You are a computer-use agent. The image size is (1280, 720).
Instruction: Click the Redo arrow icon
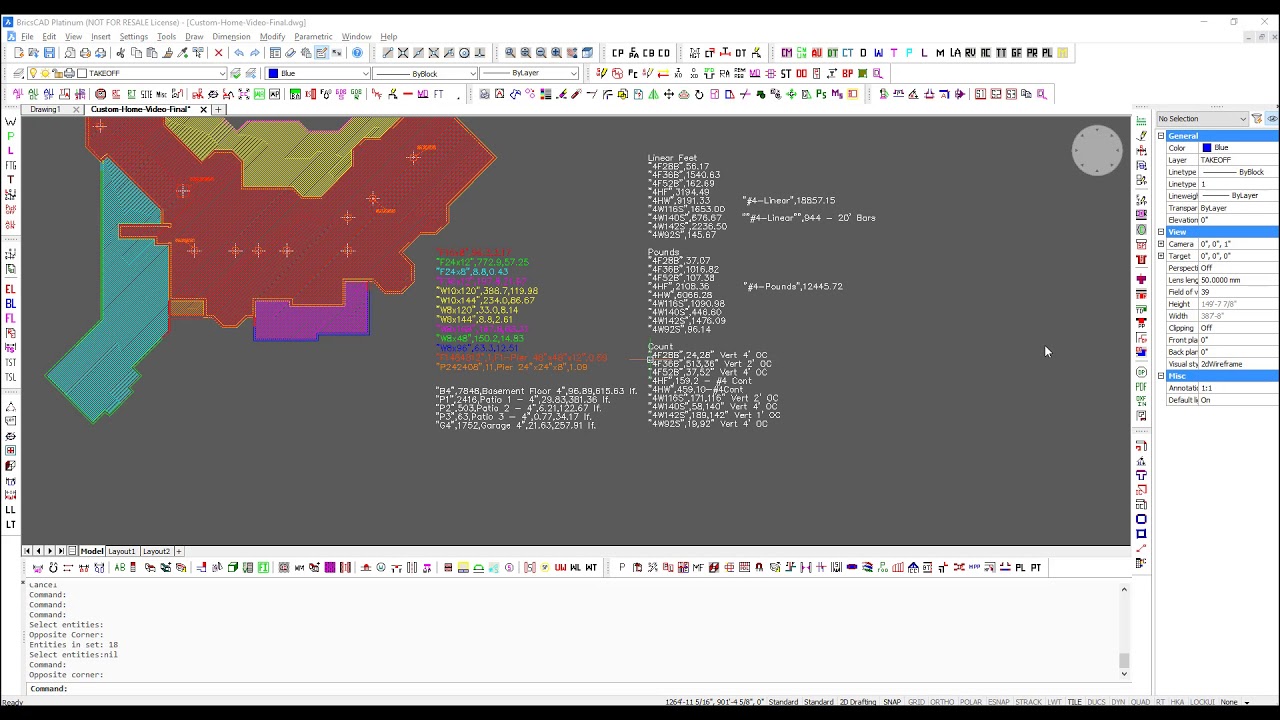click(x=254, y=53)
